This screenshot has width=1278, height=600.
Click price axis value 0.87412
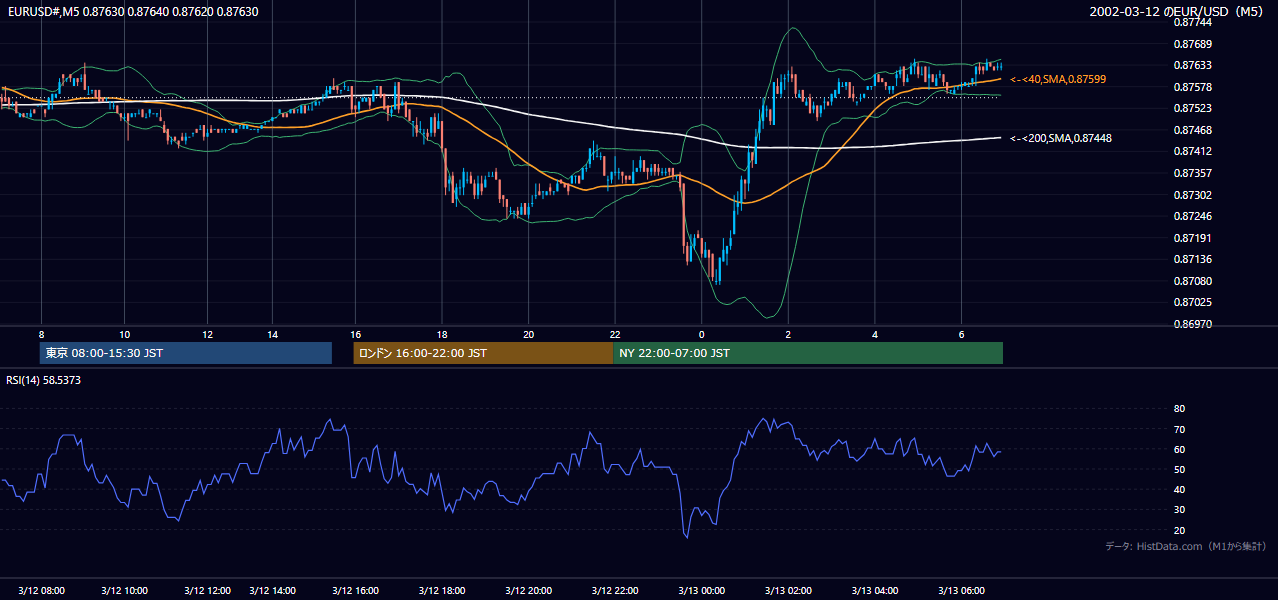click(1193, 152)
